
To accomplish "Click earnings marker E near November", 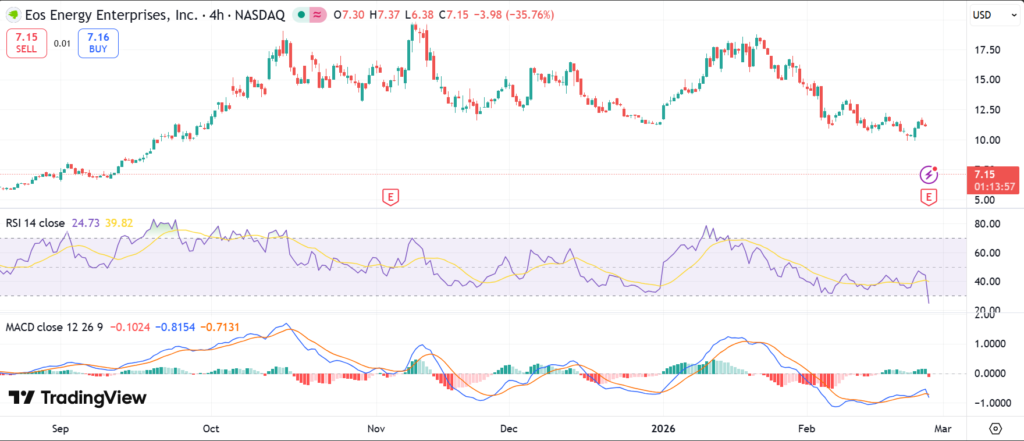I will coord(391,197).
